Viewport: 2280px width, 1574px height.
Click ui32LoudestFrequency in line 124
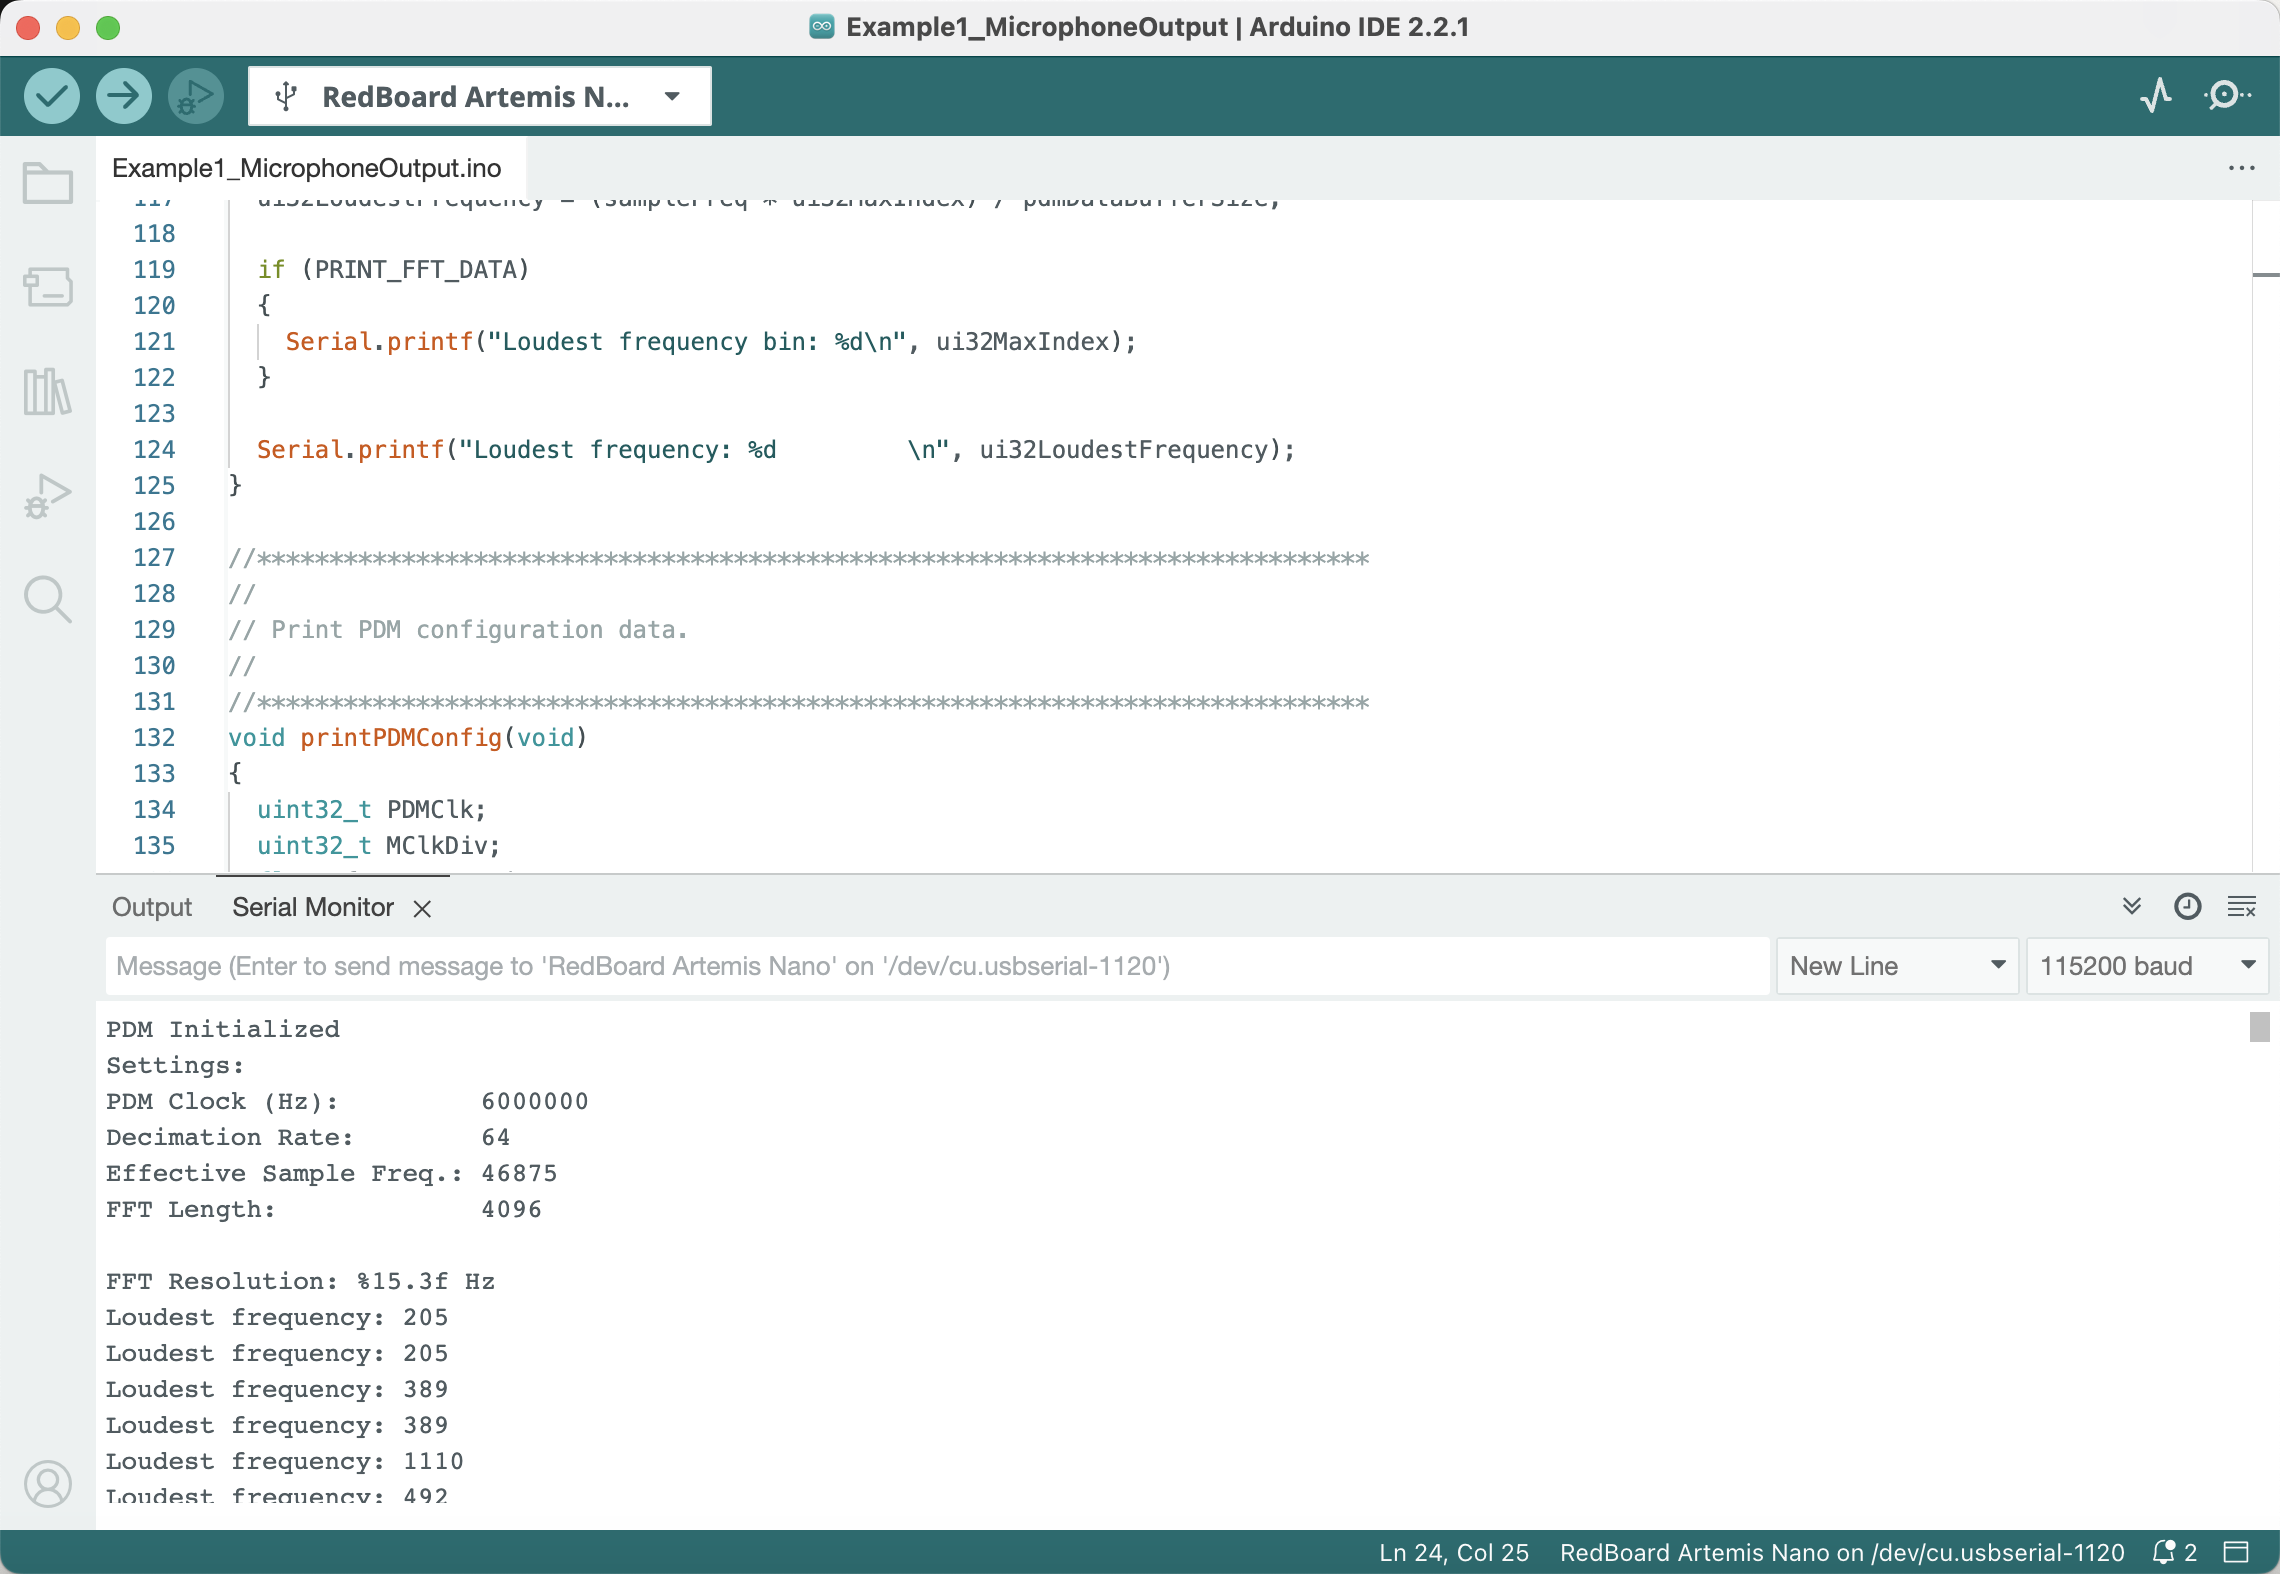(x=1124, y=450)
